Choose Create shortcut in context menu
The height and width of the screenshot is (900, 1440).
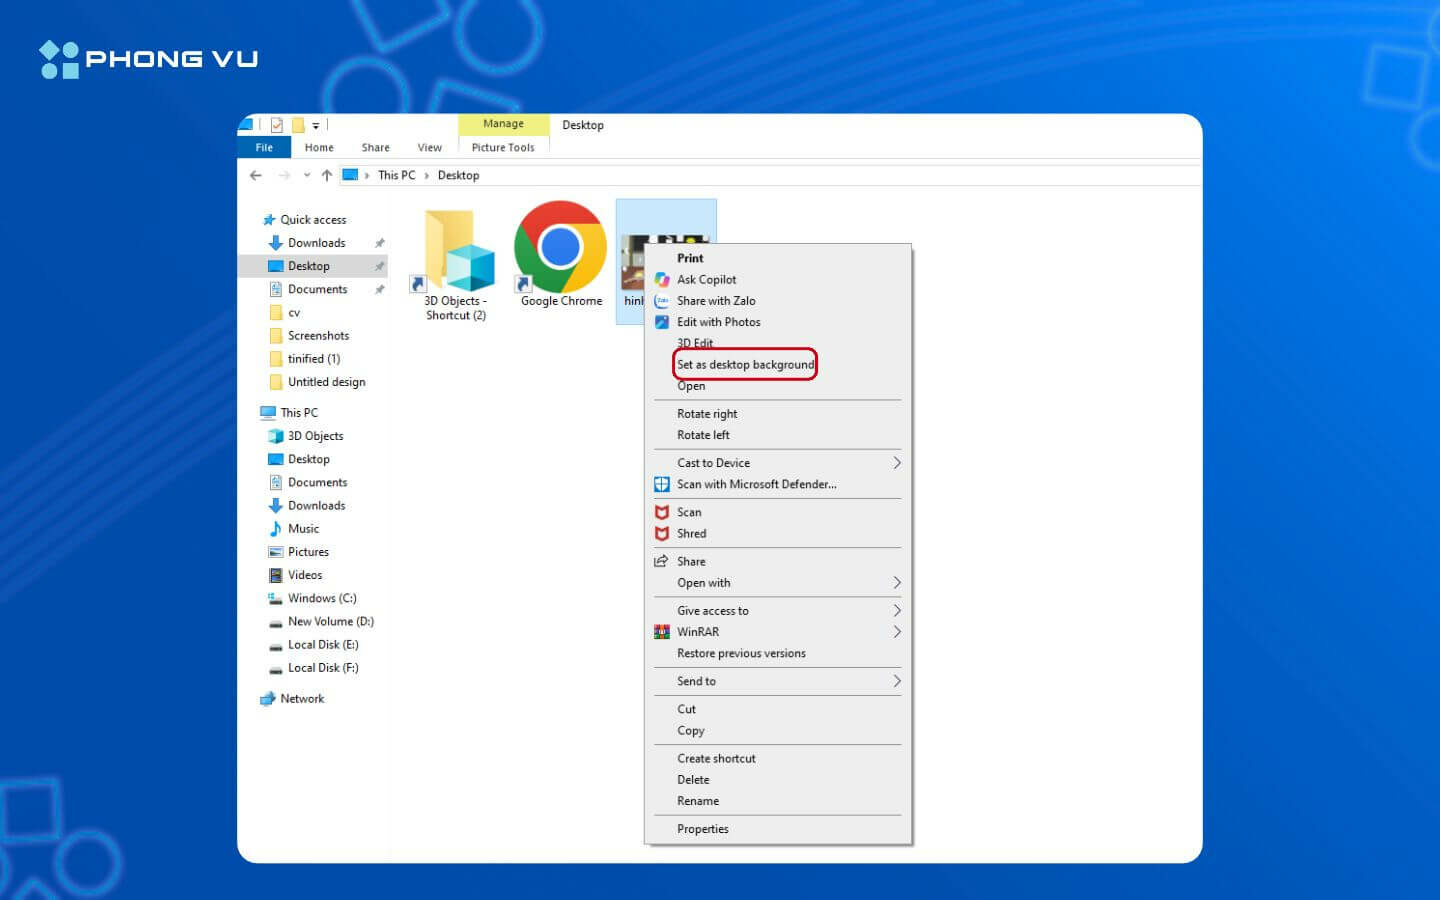pos(716,758)
